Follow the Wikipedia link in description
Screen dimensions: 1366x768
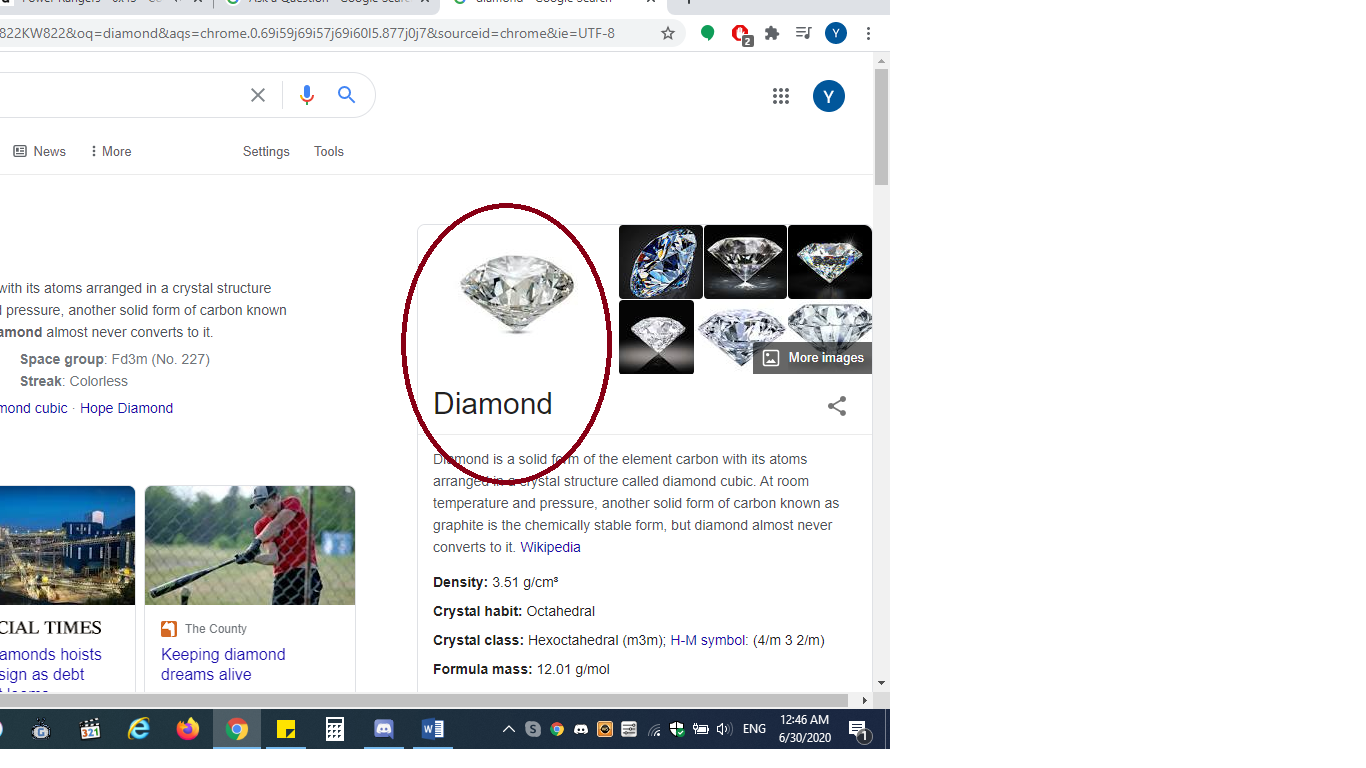[550, 547]
